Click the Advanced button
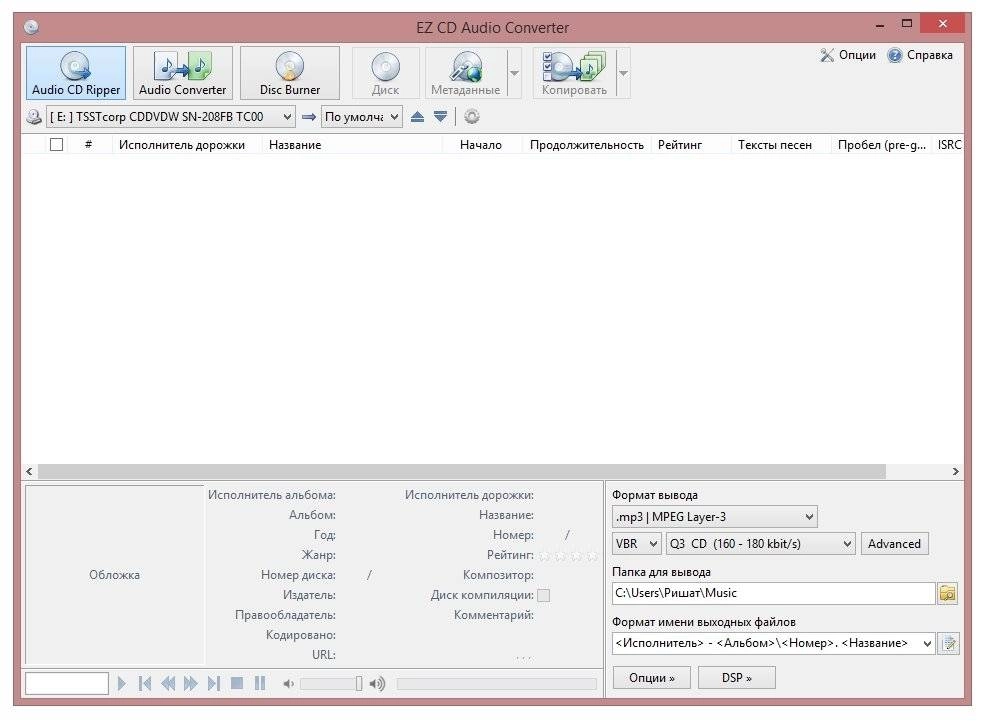The height and width of the screenshot is (725, 989). click(x=894, y=544)
